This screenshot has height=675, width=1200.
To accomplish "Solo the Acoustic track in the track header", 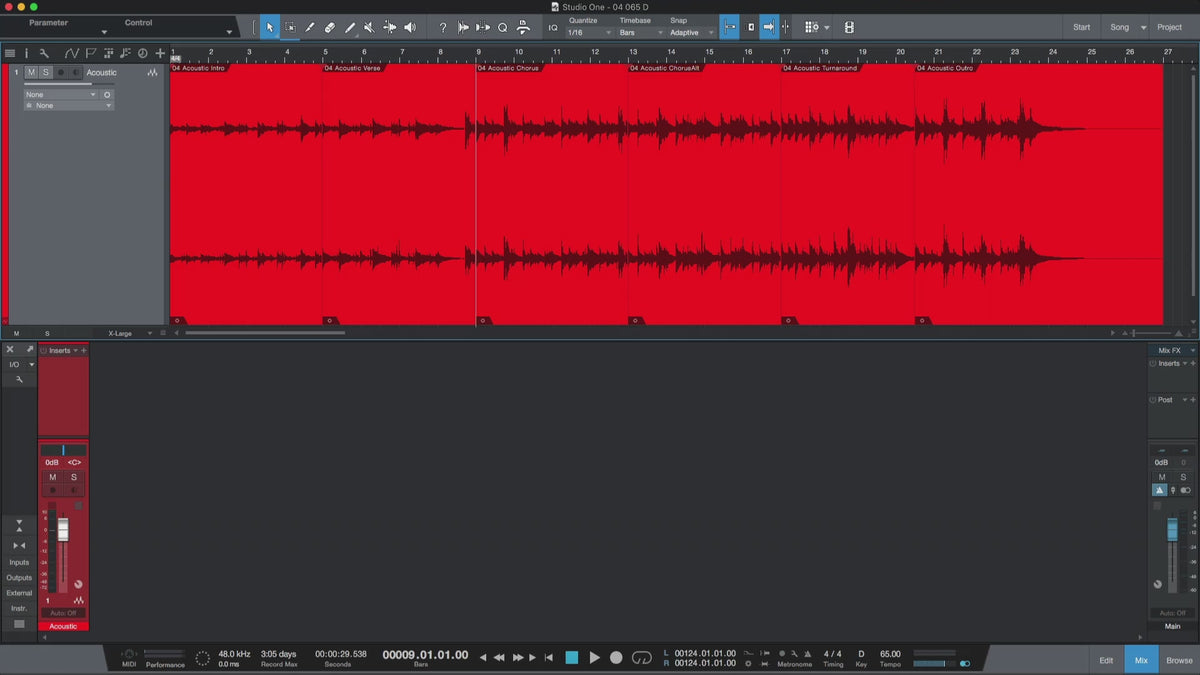I will [x=45, y=73].
